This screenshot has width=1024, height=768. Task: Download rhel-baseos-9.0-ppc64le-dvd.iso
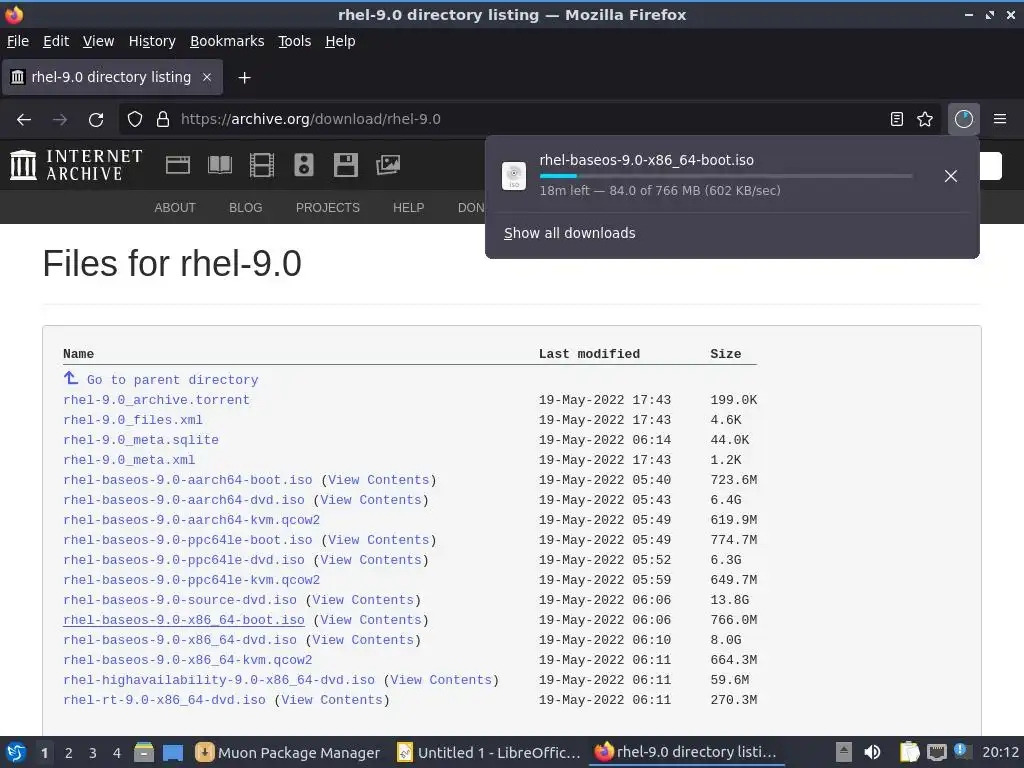coord(184,560)
